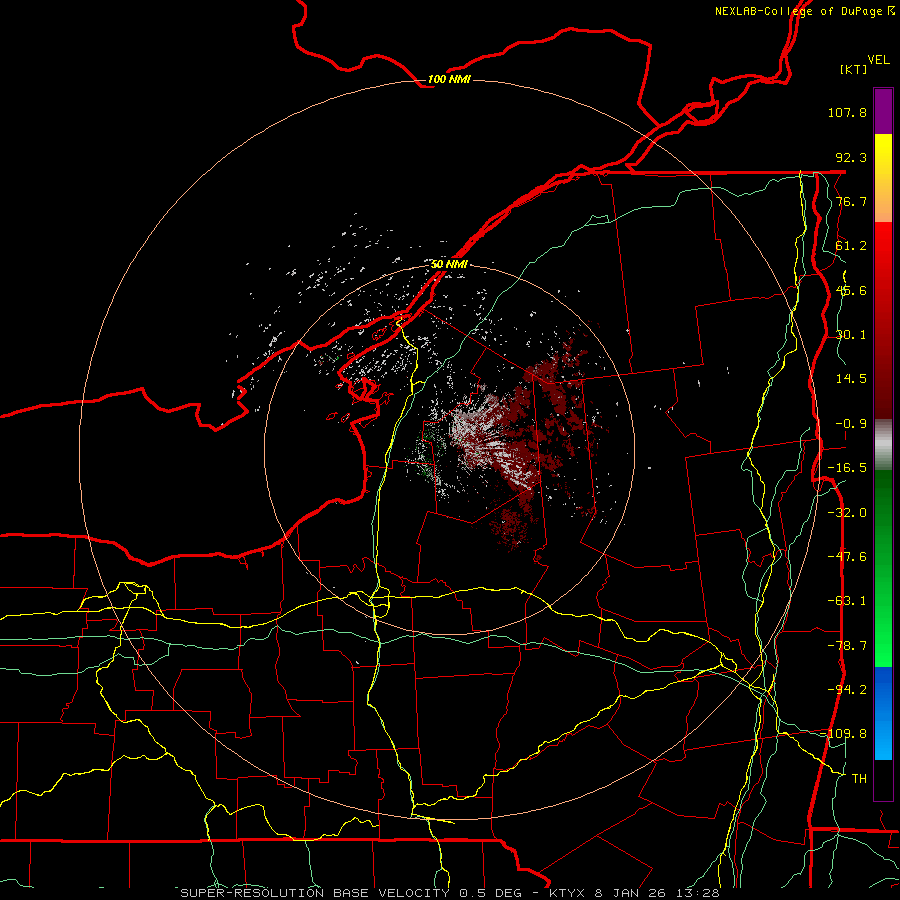Pick the green segment of the color bar
Image resolution: width=900 pixels, height=900 pixels.
pyautogui.click(x=883, y=568)
